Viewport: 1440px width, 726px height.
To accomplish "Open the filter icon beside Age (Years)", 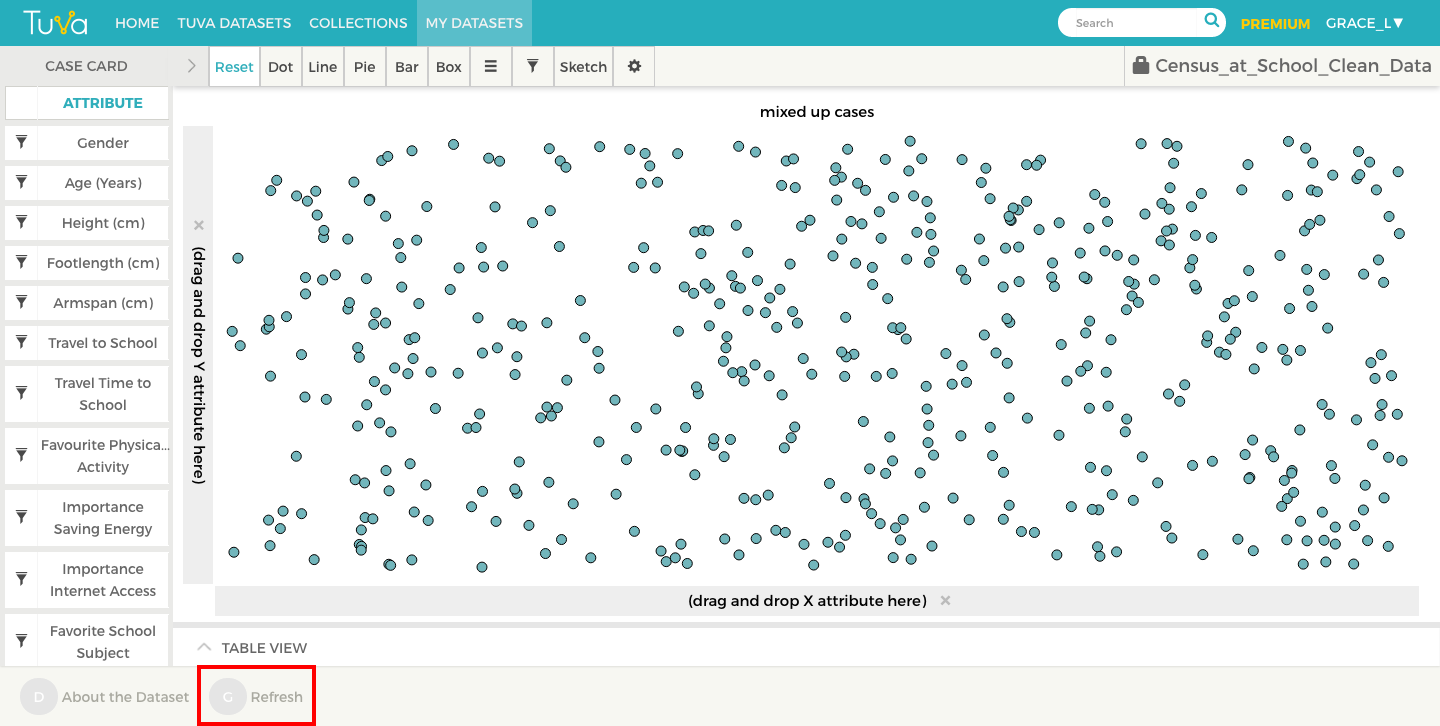I will [21, 182].
